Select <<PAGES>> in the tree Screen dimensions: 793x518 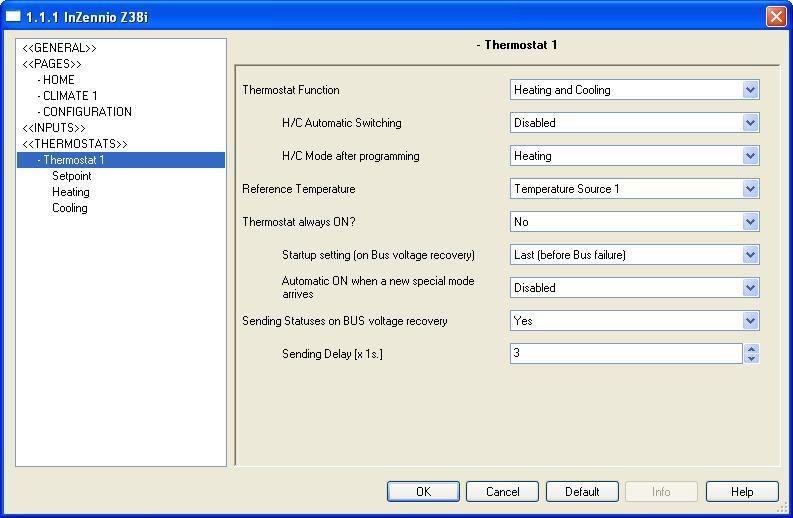(52, 64)
